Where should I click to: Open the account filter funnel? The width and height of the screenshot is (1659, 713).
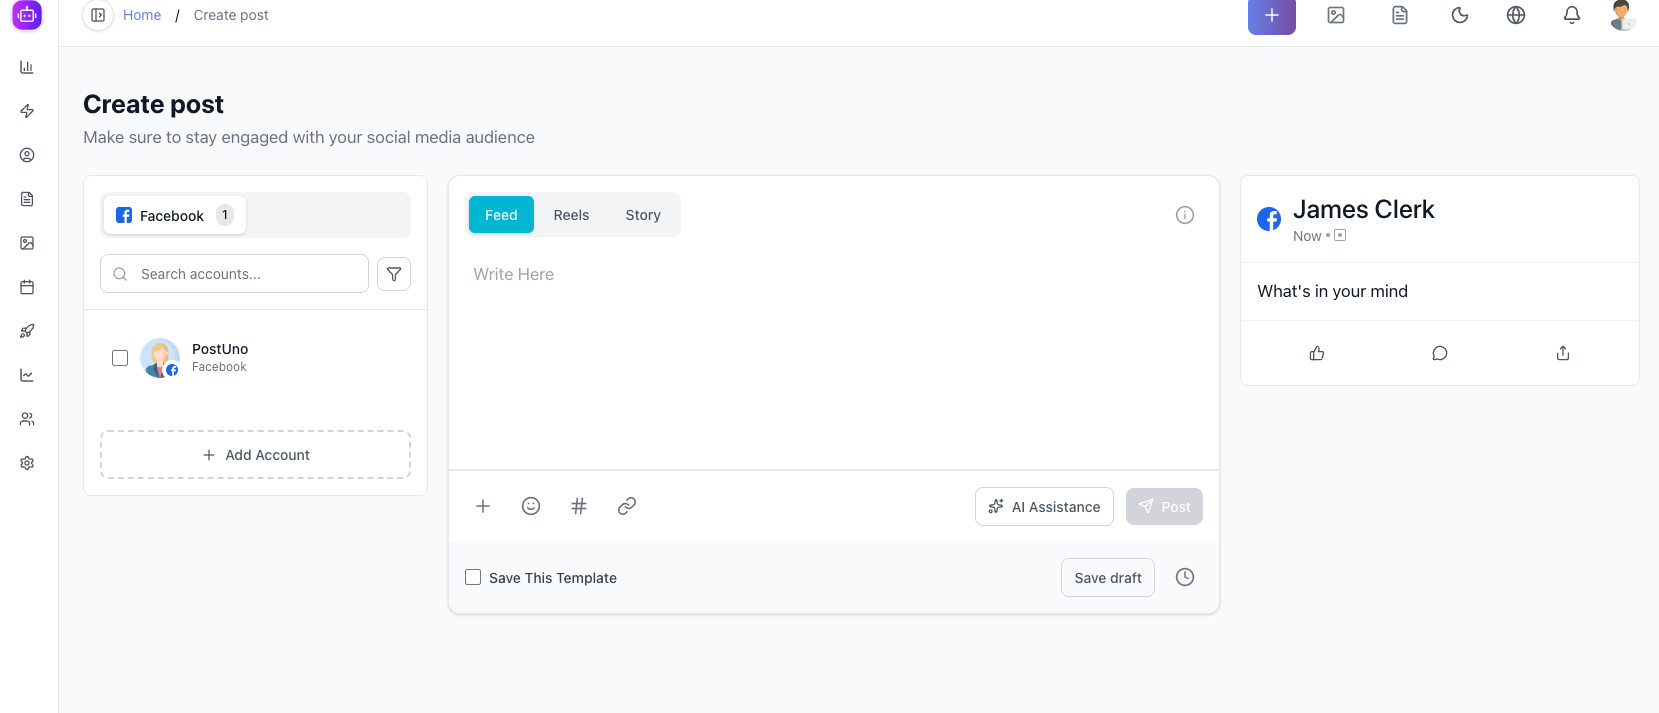394,274
